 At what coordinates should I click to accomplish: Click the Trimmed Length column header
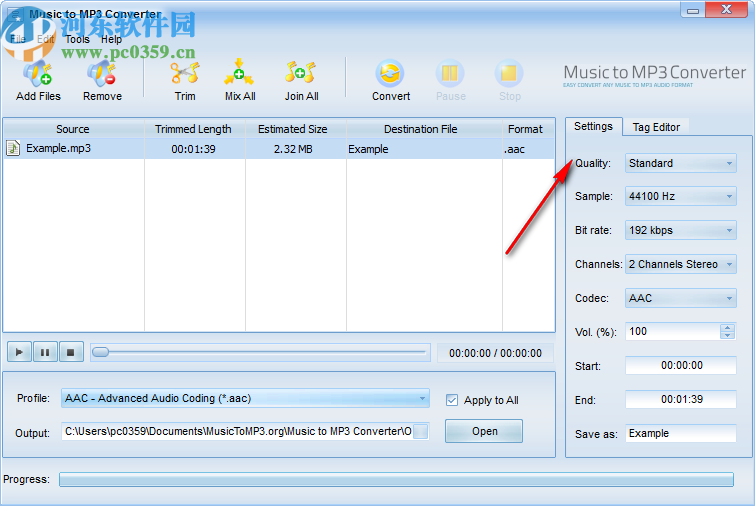(193, 129)
